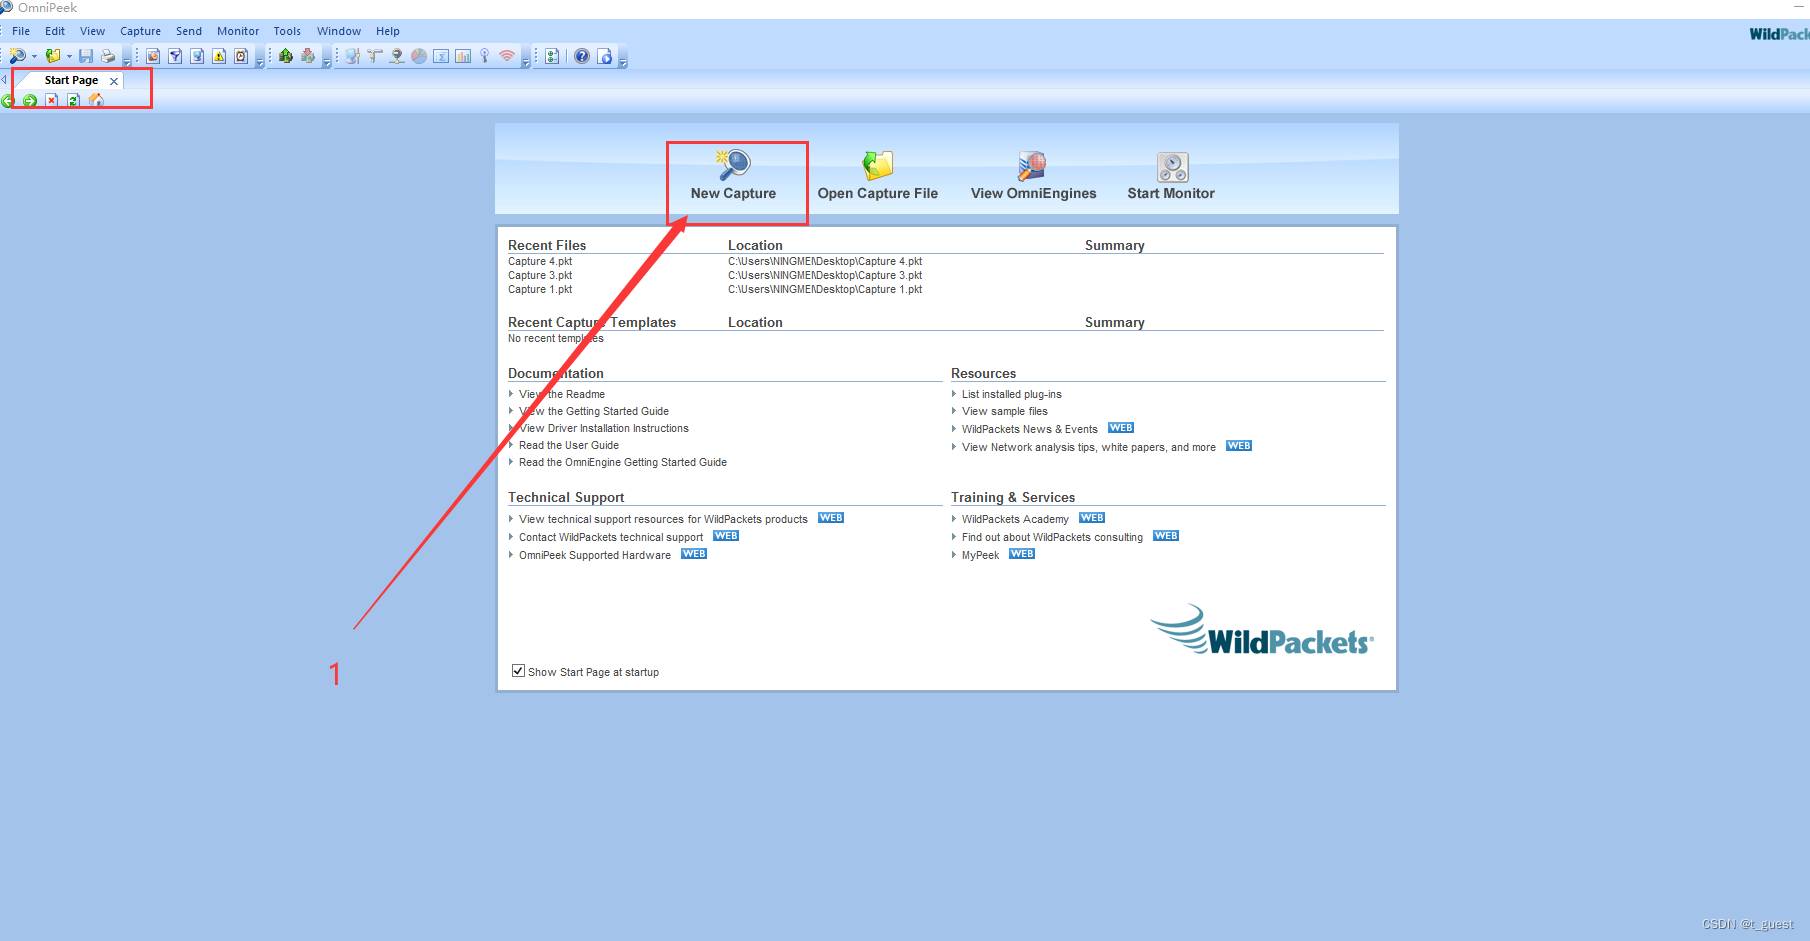Open the Help menu

click(388, 31)
